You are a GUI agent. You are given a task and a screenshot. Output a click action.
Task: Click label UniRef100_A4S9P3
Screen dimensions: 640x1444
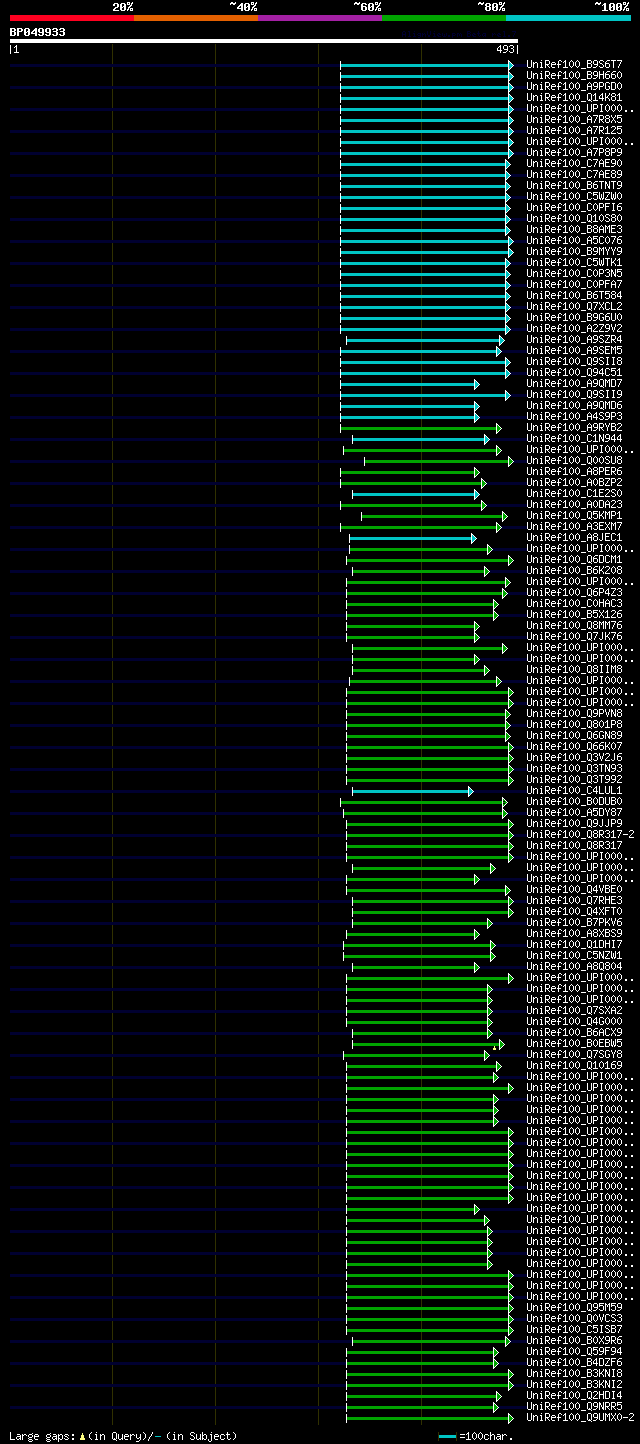(x=574, y=416)
